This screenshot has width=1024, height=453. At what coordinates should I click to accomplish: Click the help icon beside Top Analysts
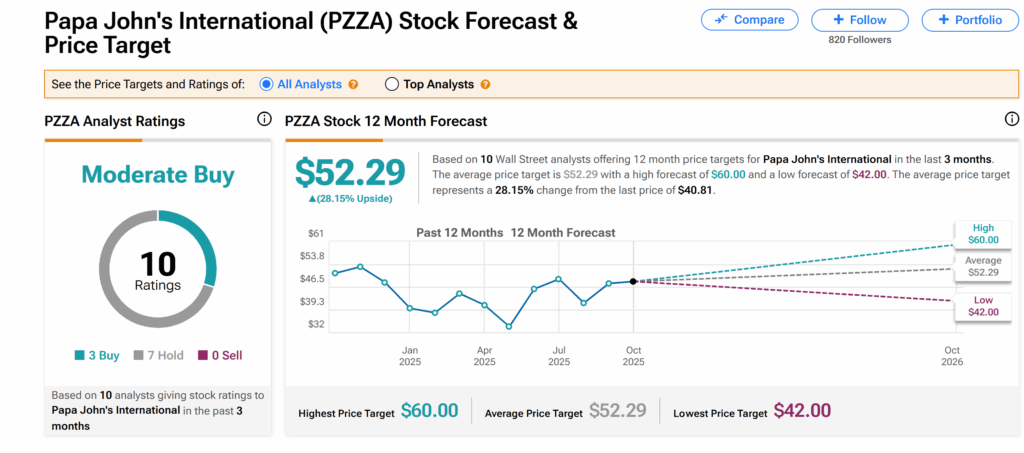485,85
